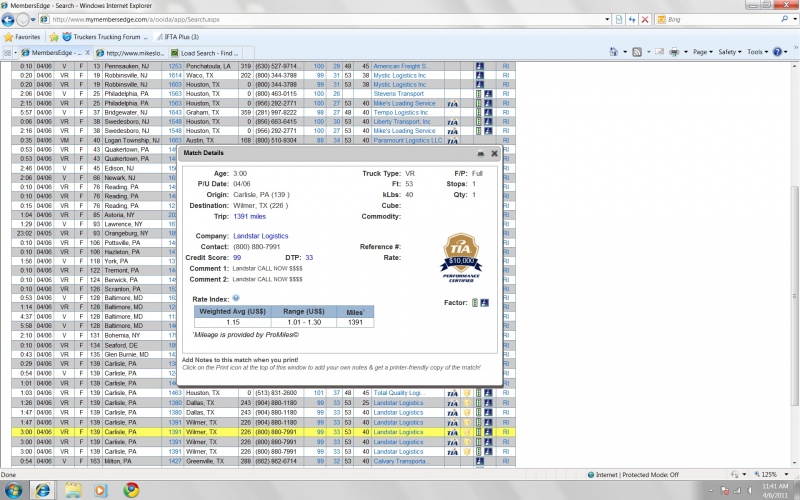The image size is (800, 500).
Task: Select the Logan Township, NJ cell
Action: coord(133,140)
